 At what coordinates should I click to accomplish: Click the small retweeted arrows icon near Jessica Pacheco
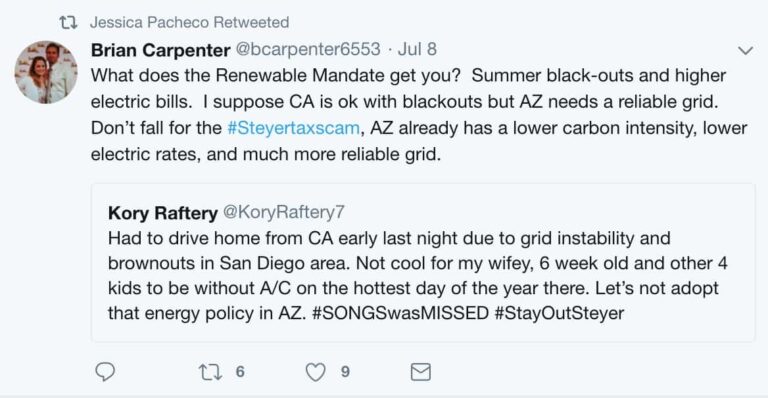pyautogui.click(x=68, y=23)
